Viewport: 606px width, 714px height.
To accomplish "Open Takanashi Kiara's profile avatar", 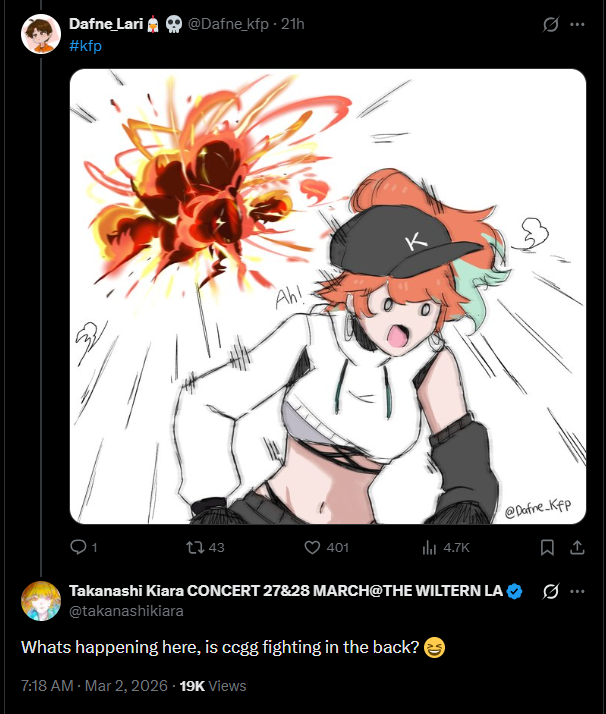I will pos(41,601).
